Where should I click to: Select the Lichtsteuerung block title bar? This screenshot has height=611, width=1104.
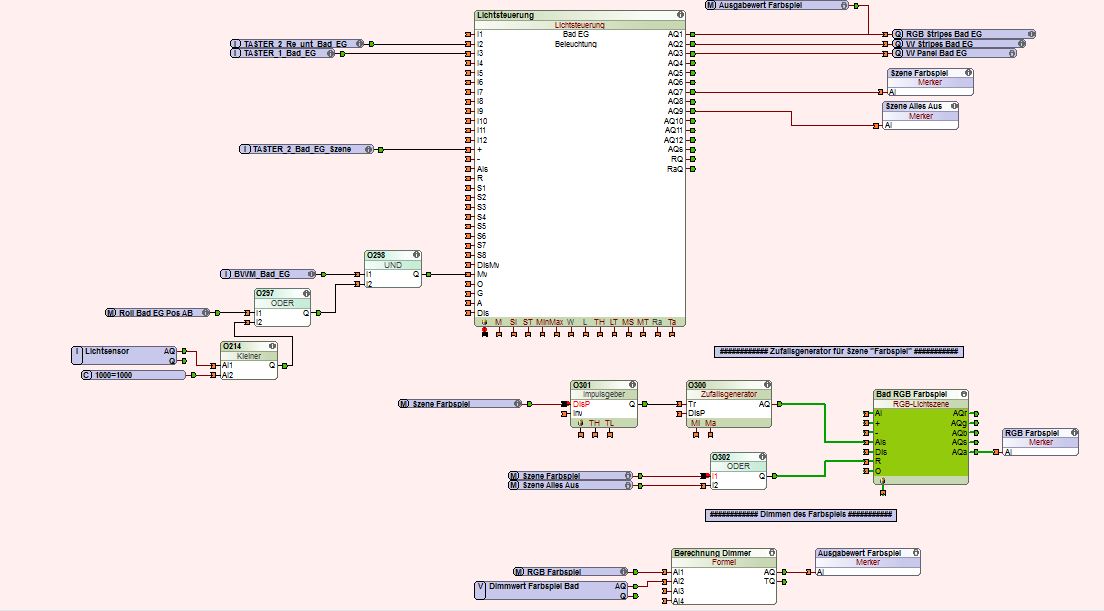pos(580,15)
